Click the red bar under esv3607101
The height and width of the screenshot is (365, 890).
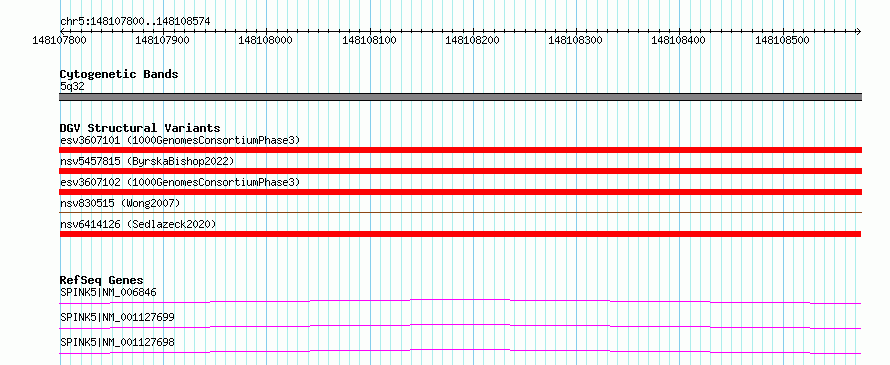point(460,150)
